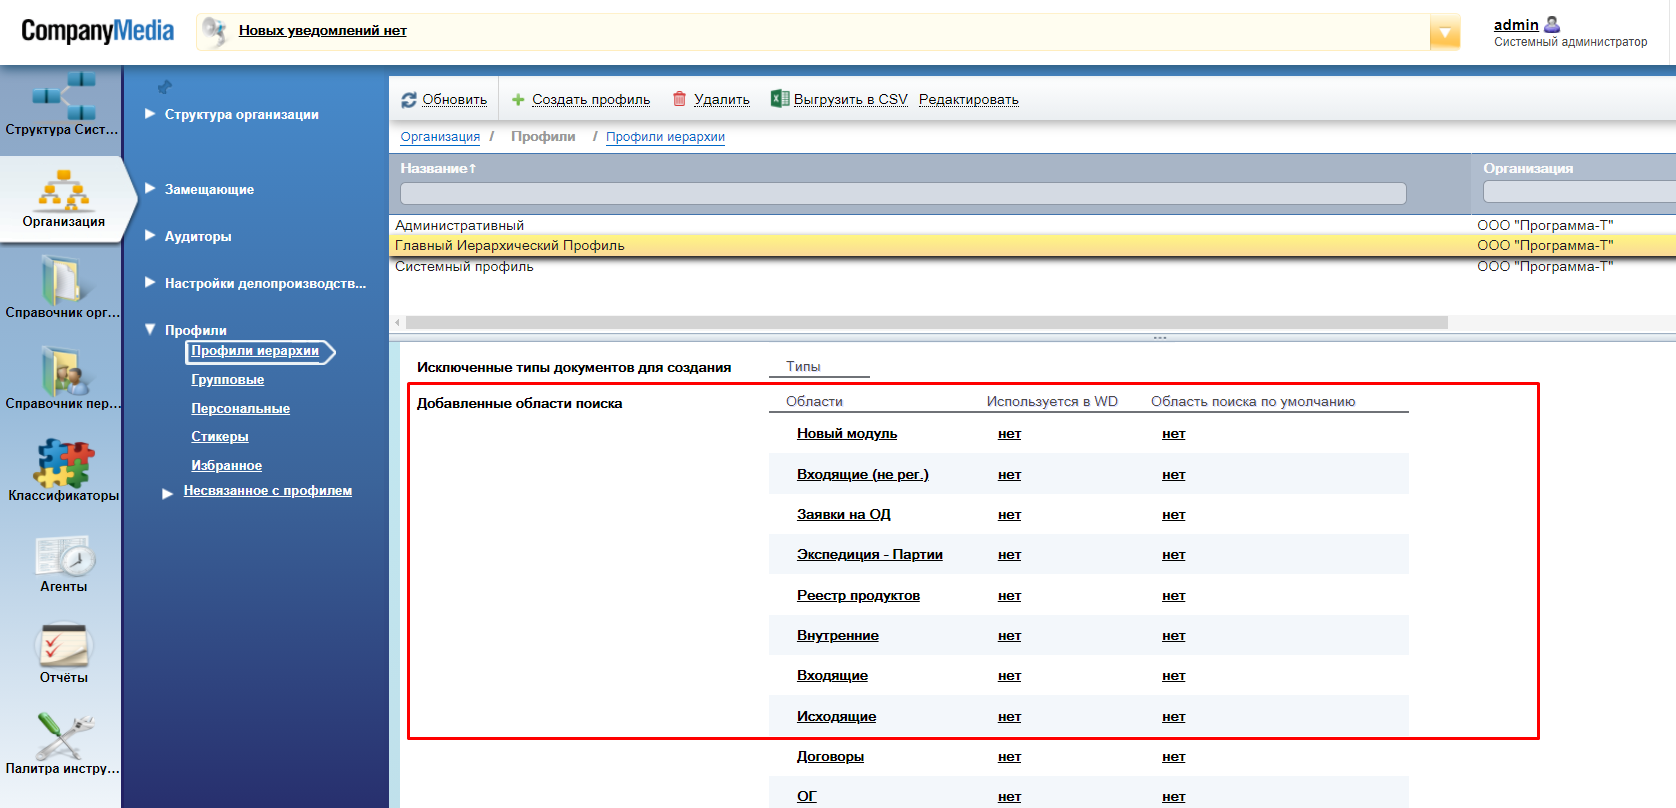Toggle default search area for Входящие

[1173, 676]
